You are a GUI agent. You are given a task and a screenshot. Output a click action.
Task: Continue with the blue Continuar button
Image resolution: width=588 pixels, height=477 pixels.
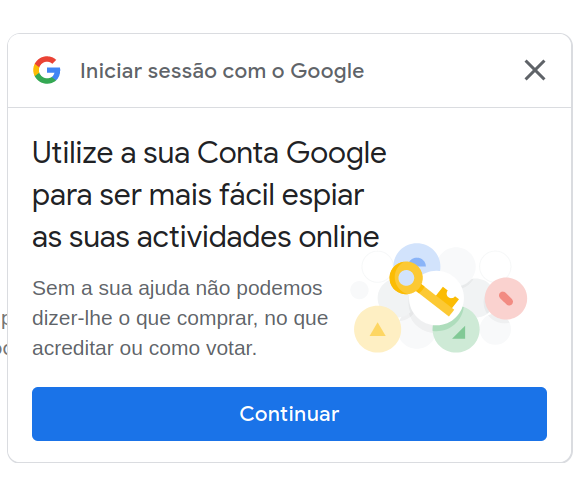tap(289, 414)
